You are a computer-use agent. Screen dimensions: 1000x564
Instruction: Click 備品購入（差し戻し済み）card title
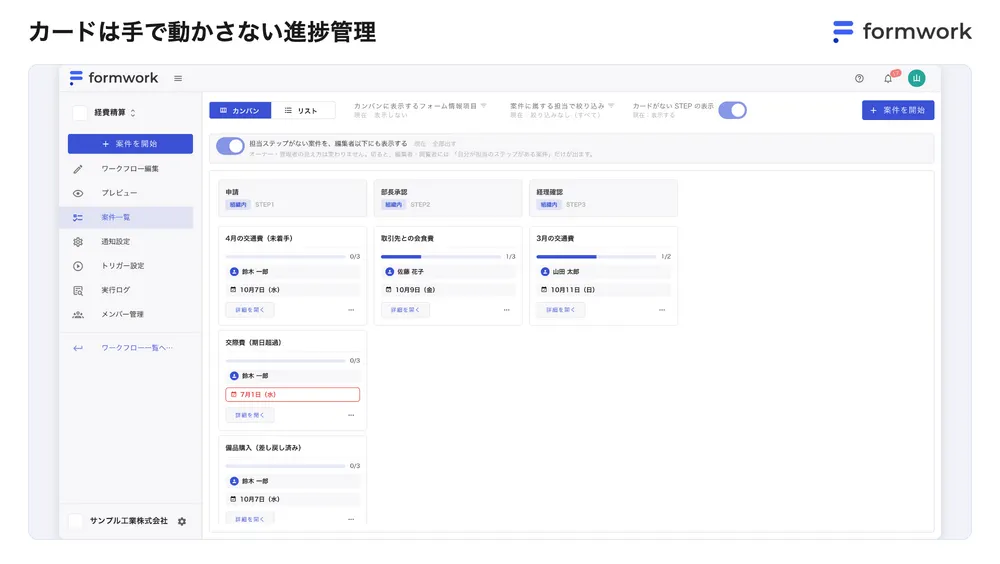pyautogui.click(x=263, y=448)
